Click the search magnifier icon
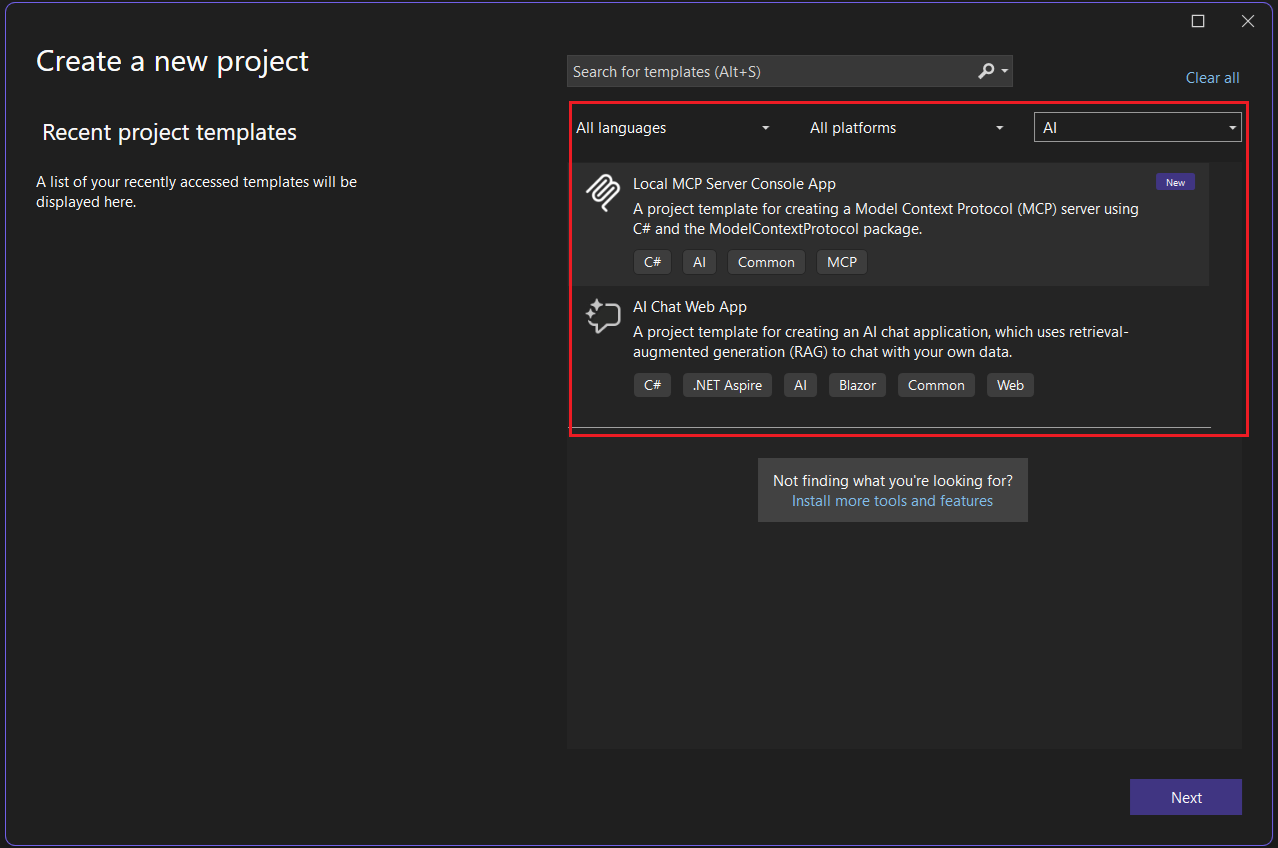The image size is (1278, 848). 986,71
